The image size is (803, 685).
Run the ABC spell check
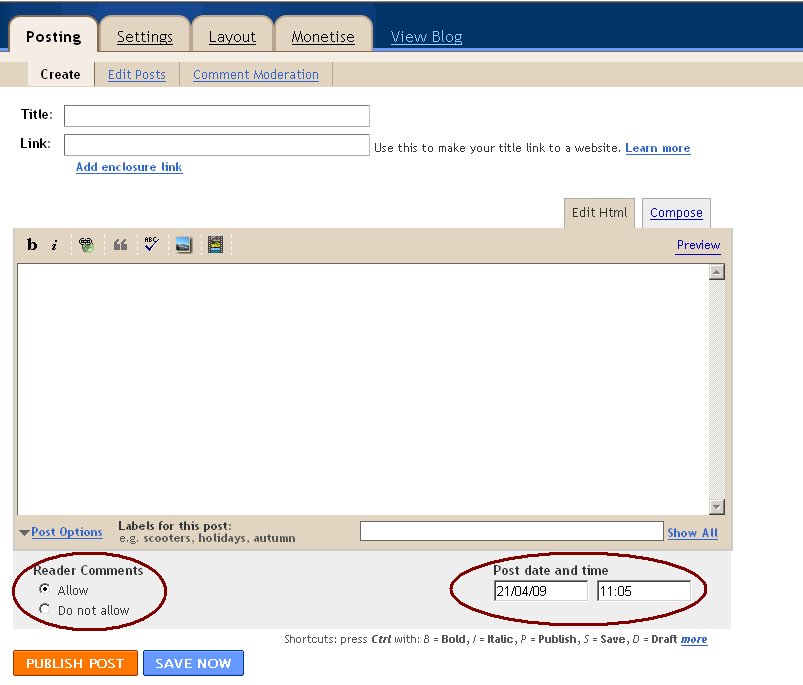pos(152,244)
